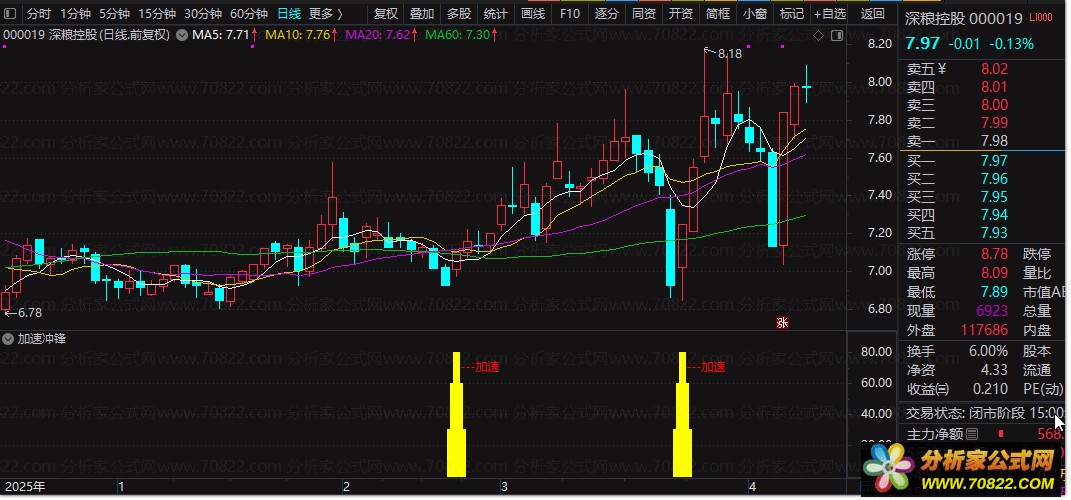Click the 买一 price 7.97
Image resolution: width=1071 pixels, height=500 pixels.
(x=994, y=161)
